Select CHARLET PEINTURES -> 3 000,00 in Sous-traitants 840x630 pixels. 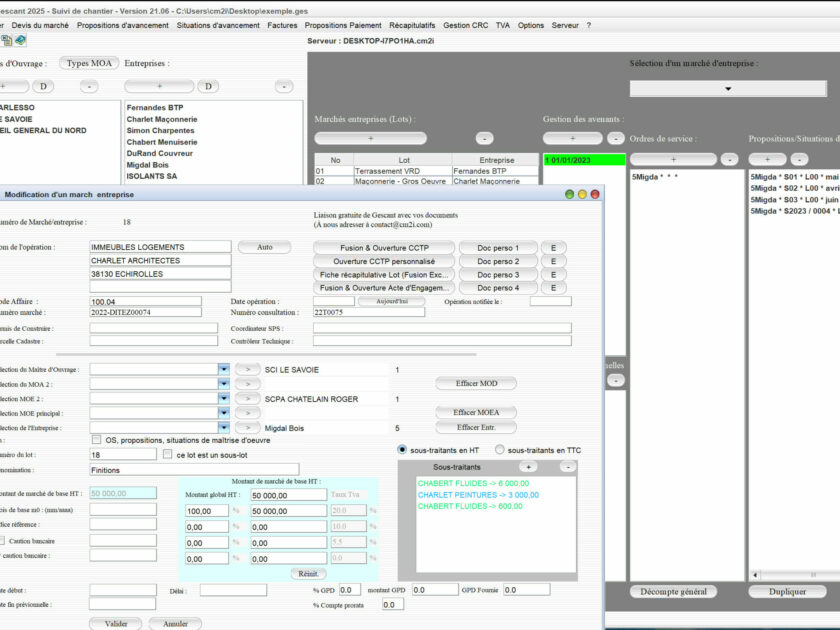click(478, 495)
